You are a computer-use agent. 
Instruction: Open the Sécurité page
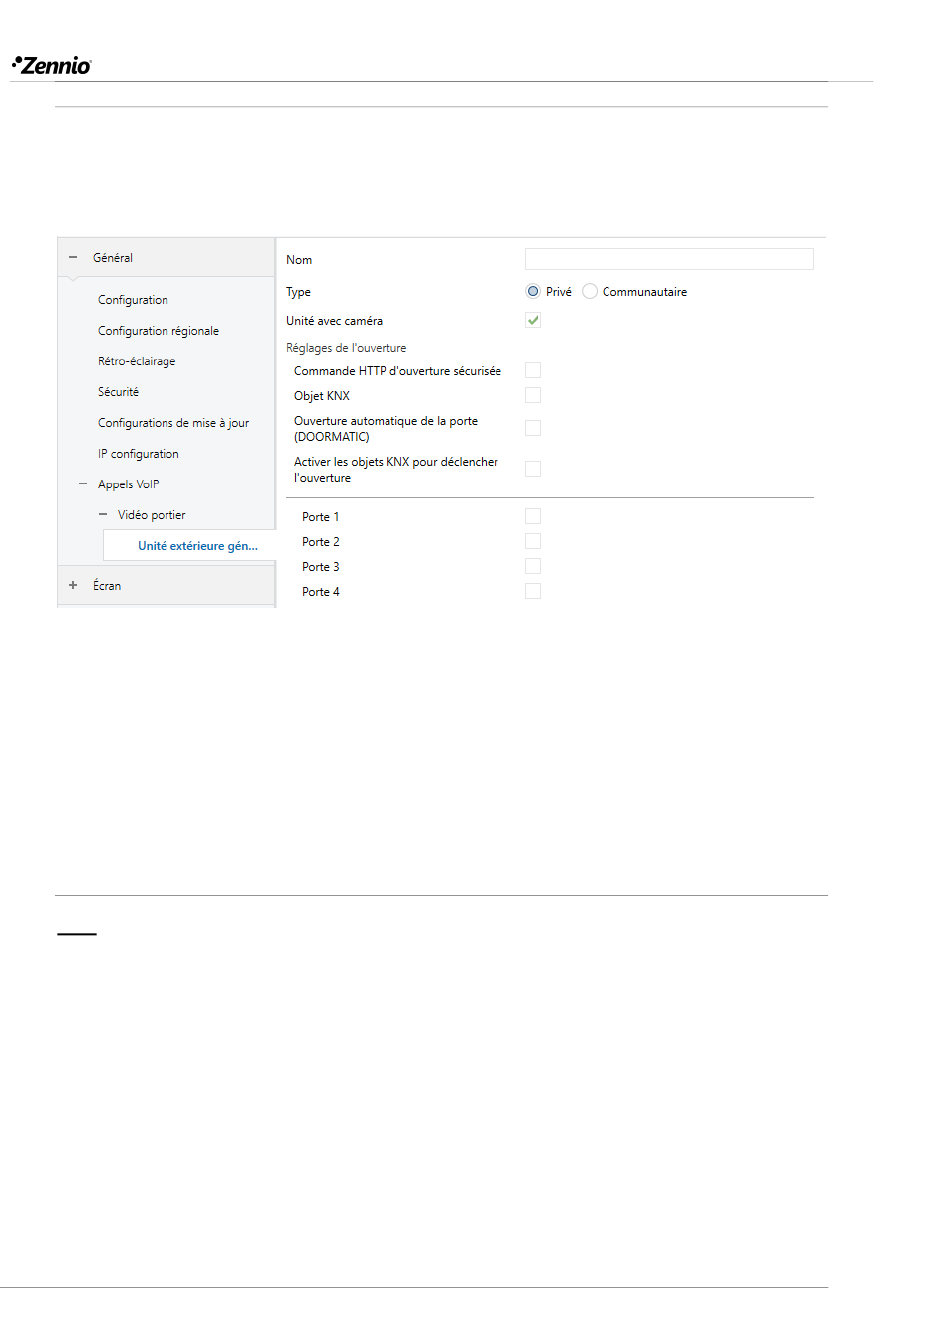pyautogui.click(x=118, y=392)
